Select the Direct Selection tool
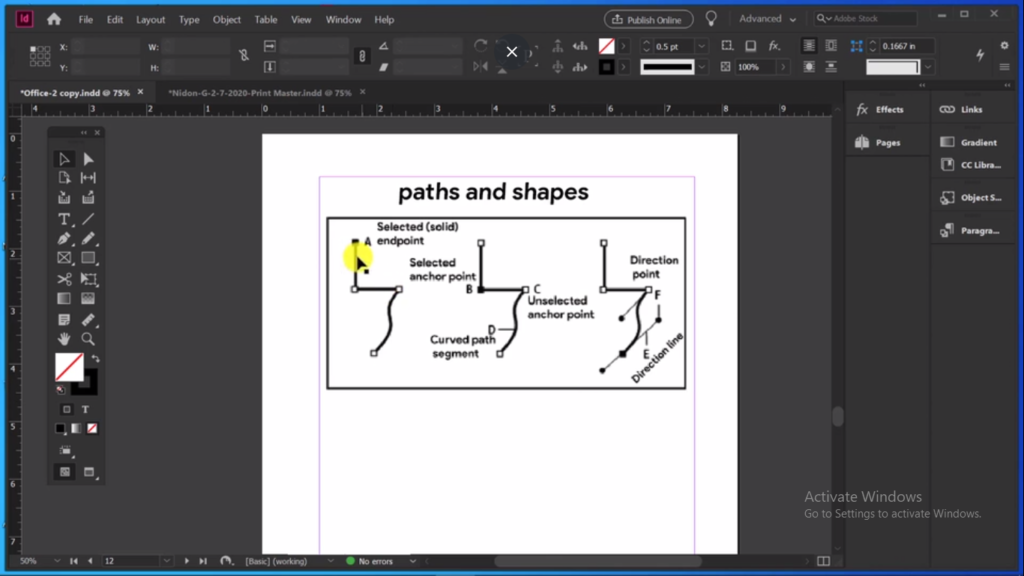This screenshot has width=1024, height=576. [88, 159]
